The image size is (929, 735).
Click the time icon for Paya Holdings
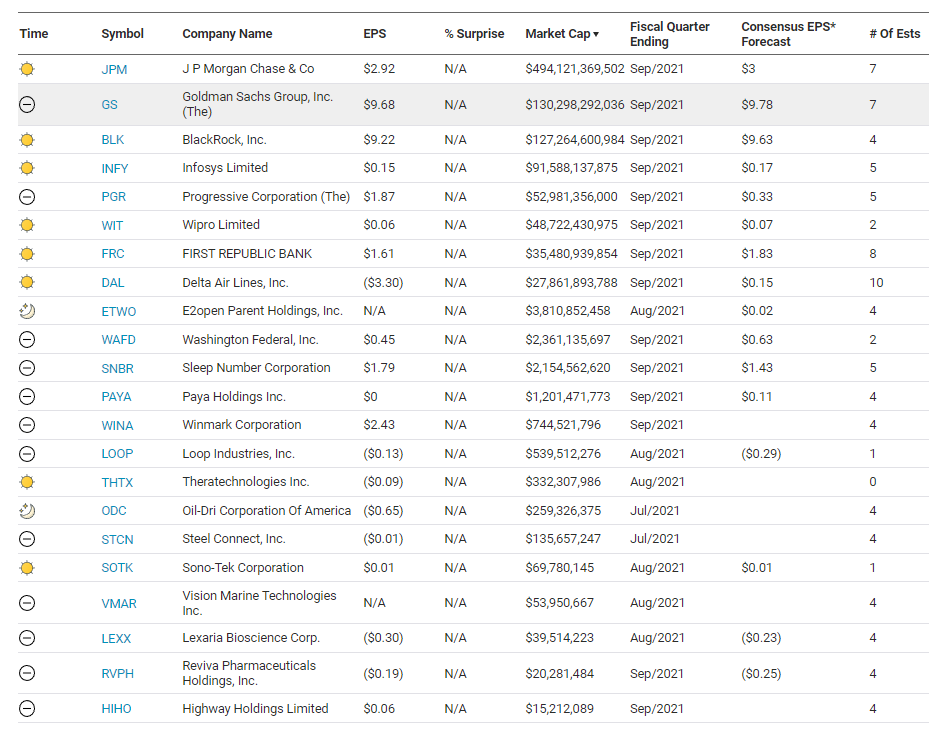[x=27, y=397]
